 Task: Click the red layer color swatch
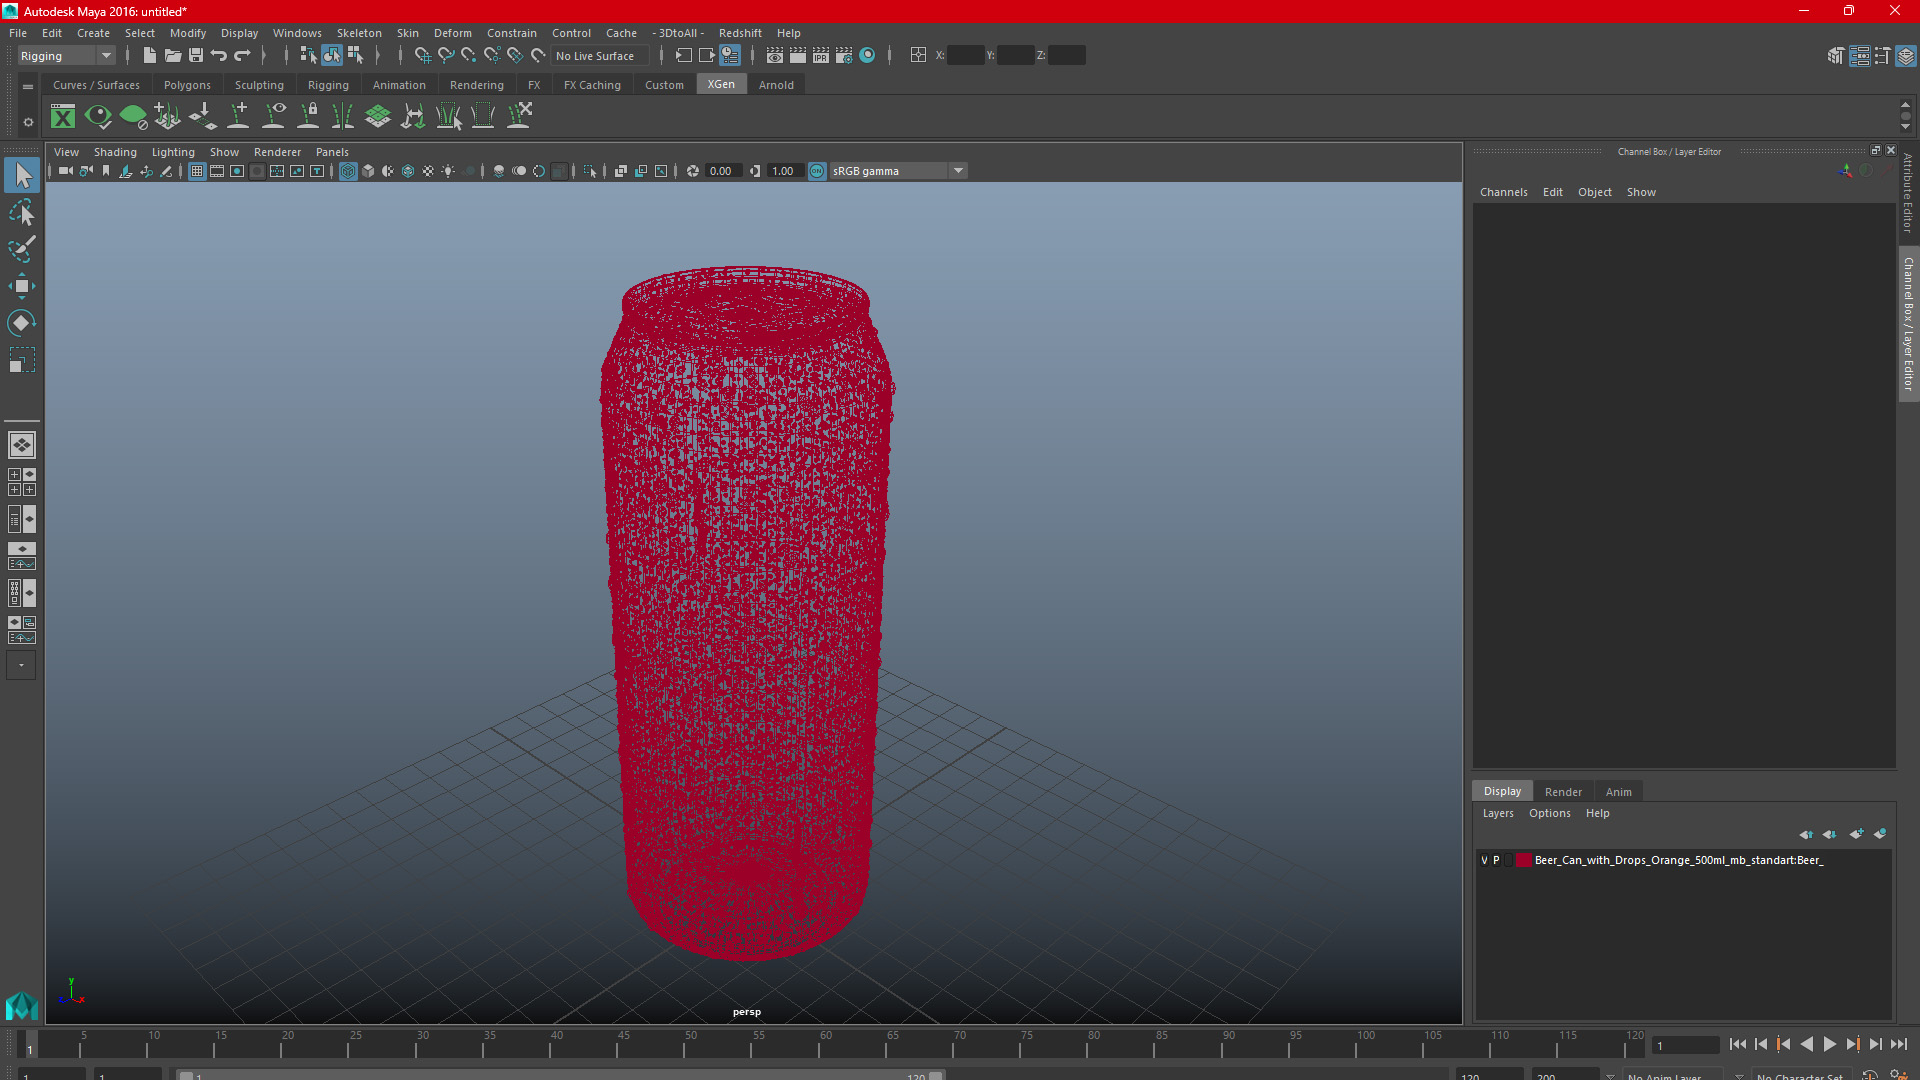coord(1523,860)
